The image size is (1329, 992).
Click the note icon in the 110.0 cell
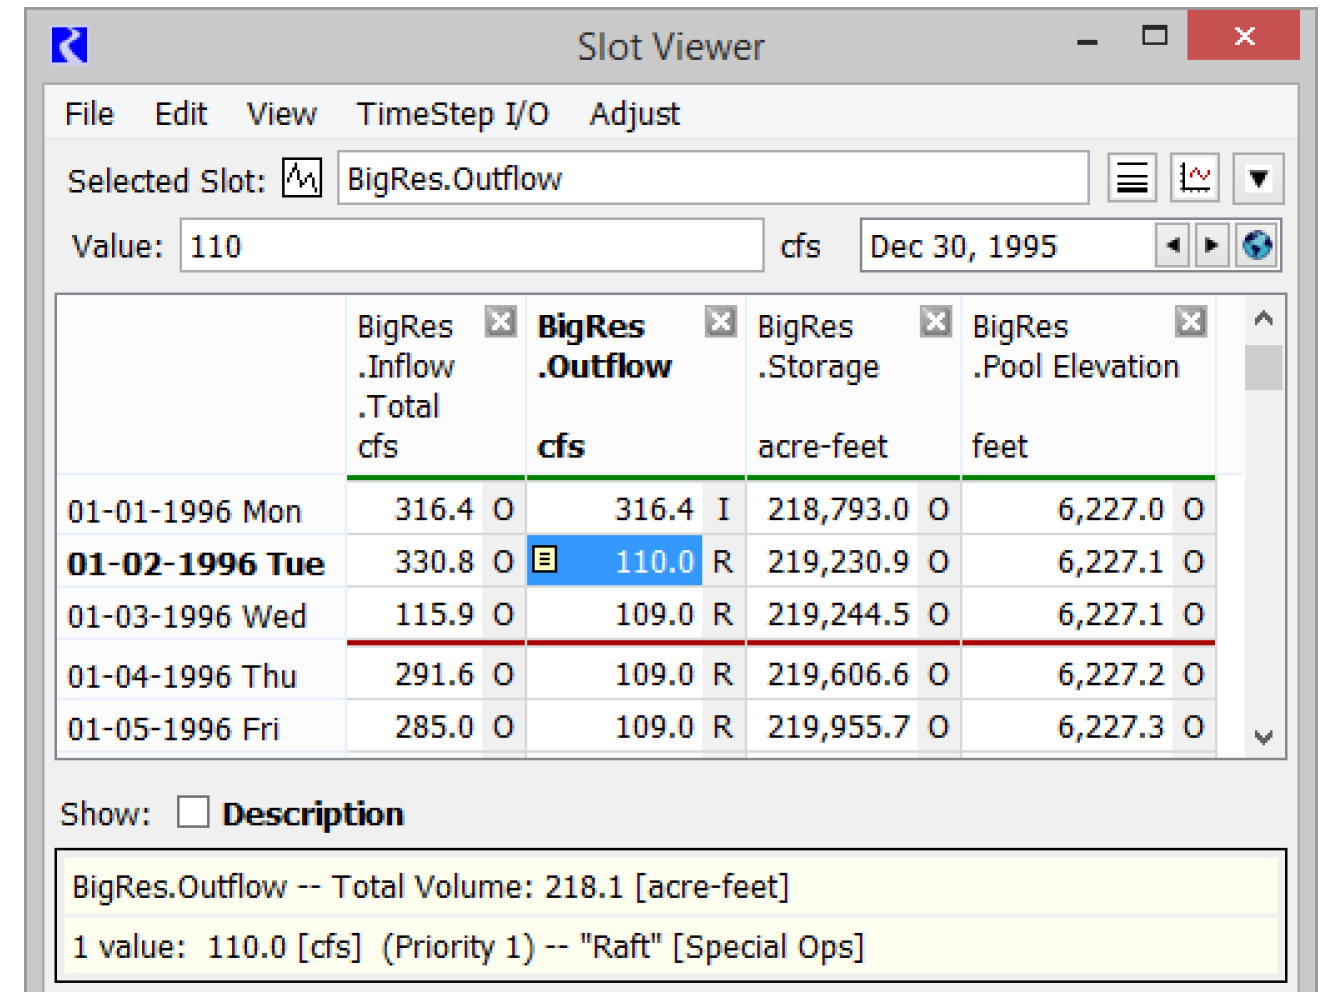click(545, 559)
